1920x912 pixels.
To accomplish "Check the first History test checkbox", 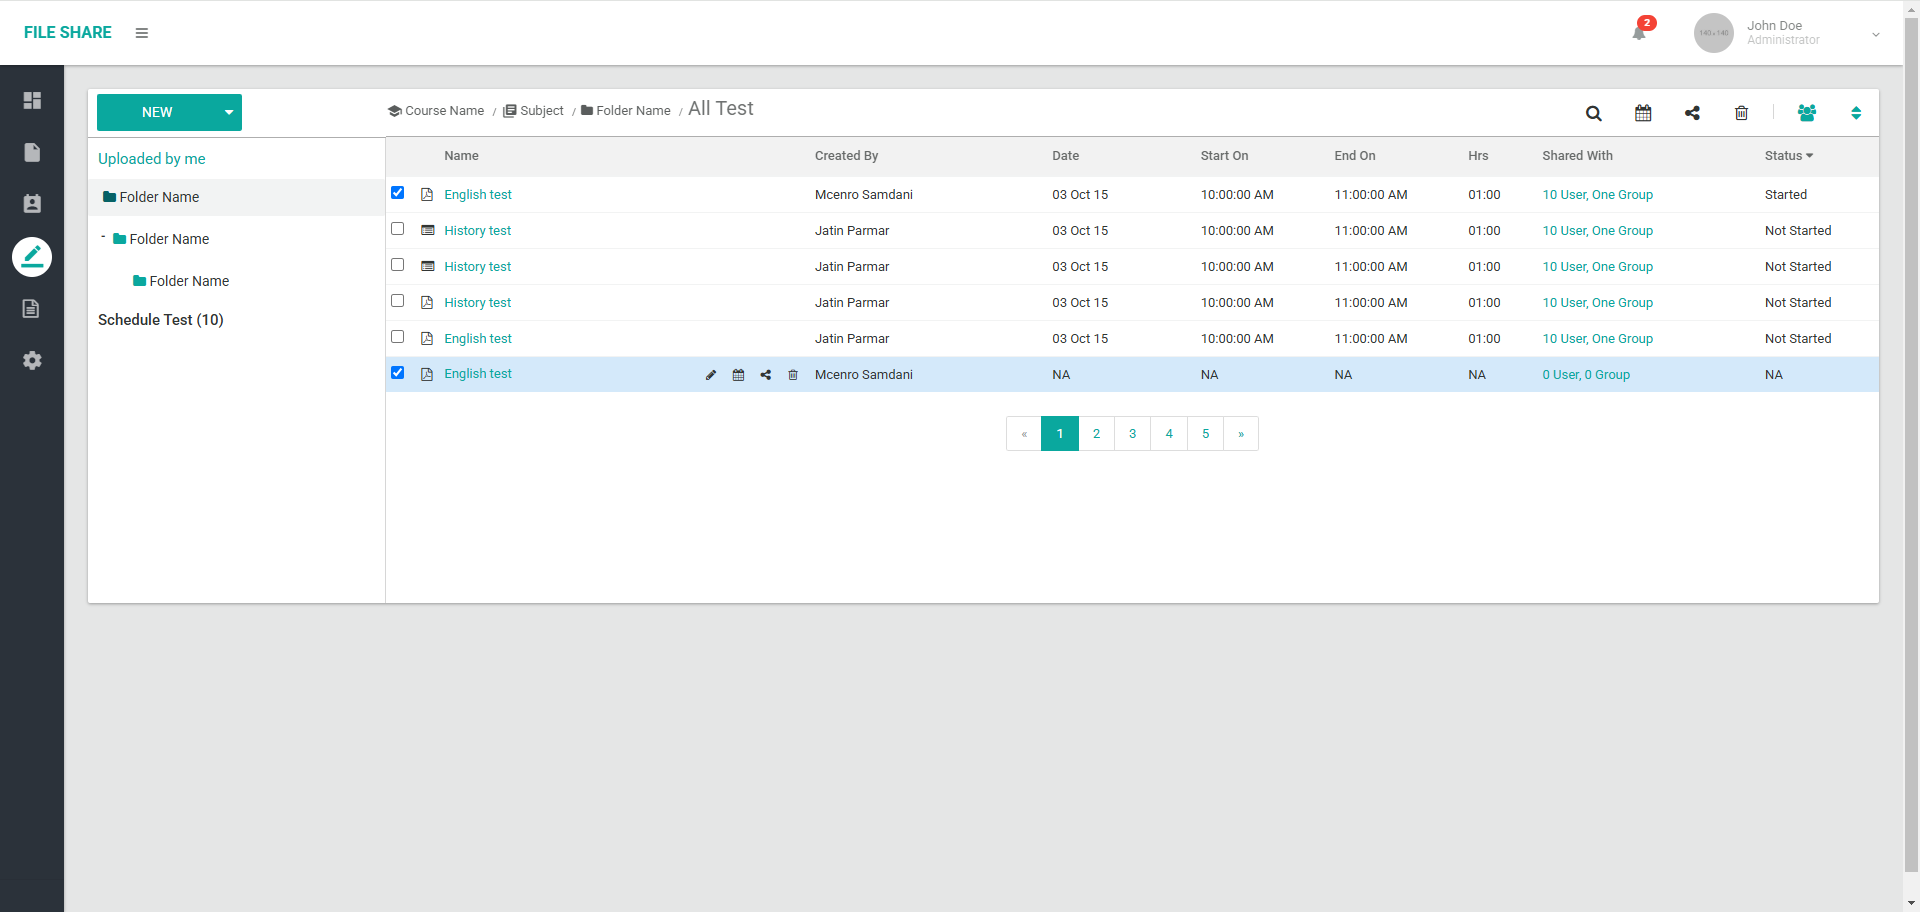I will point(398,229).
